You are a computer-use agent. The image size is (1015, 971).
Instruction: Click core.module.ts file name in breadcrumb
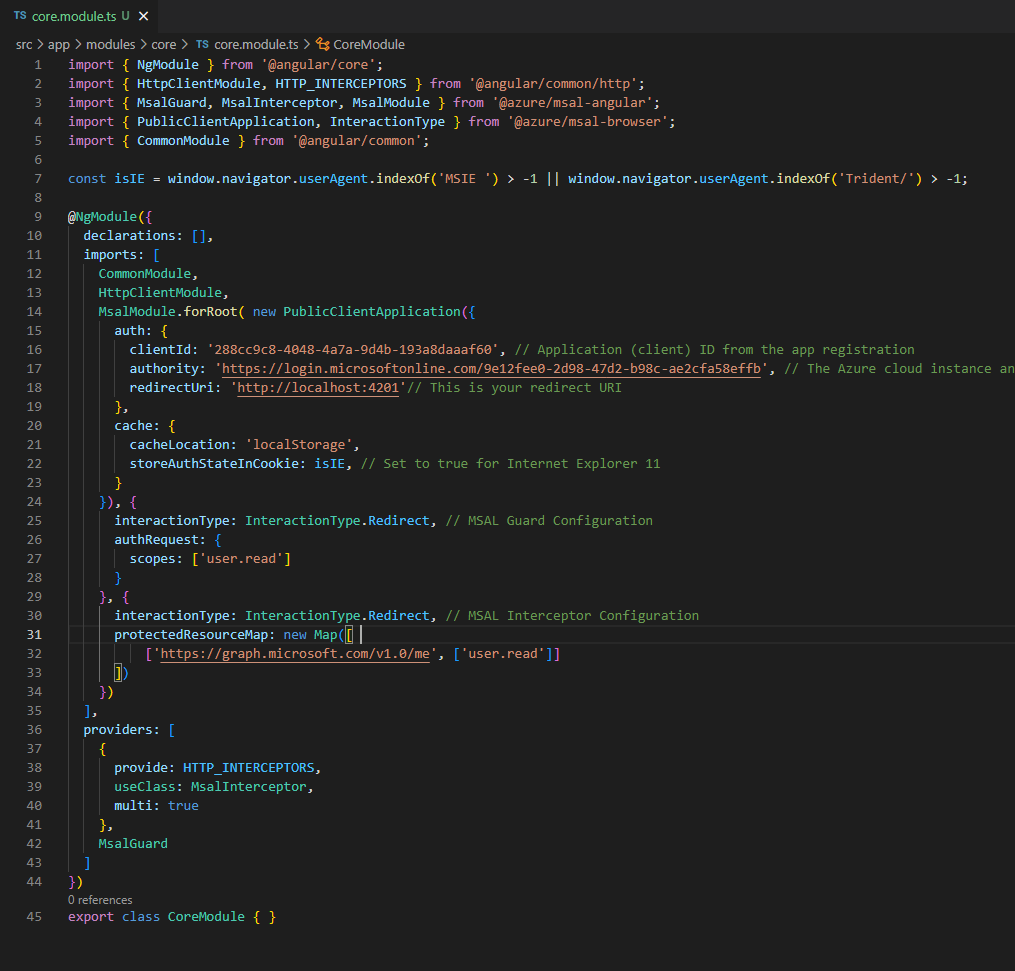coord(256,44)
